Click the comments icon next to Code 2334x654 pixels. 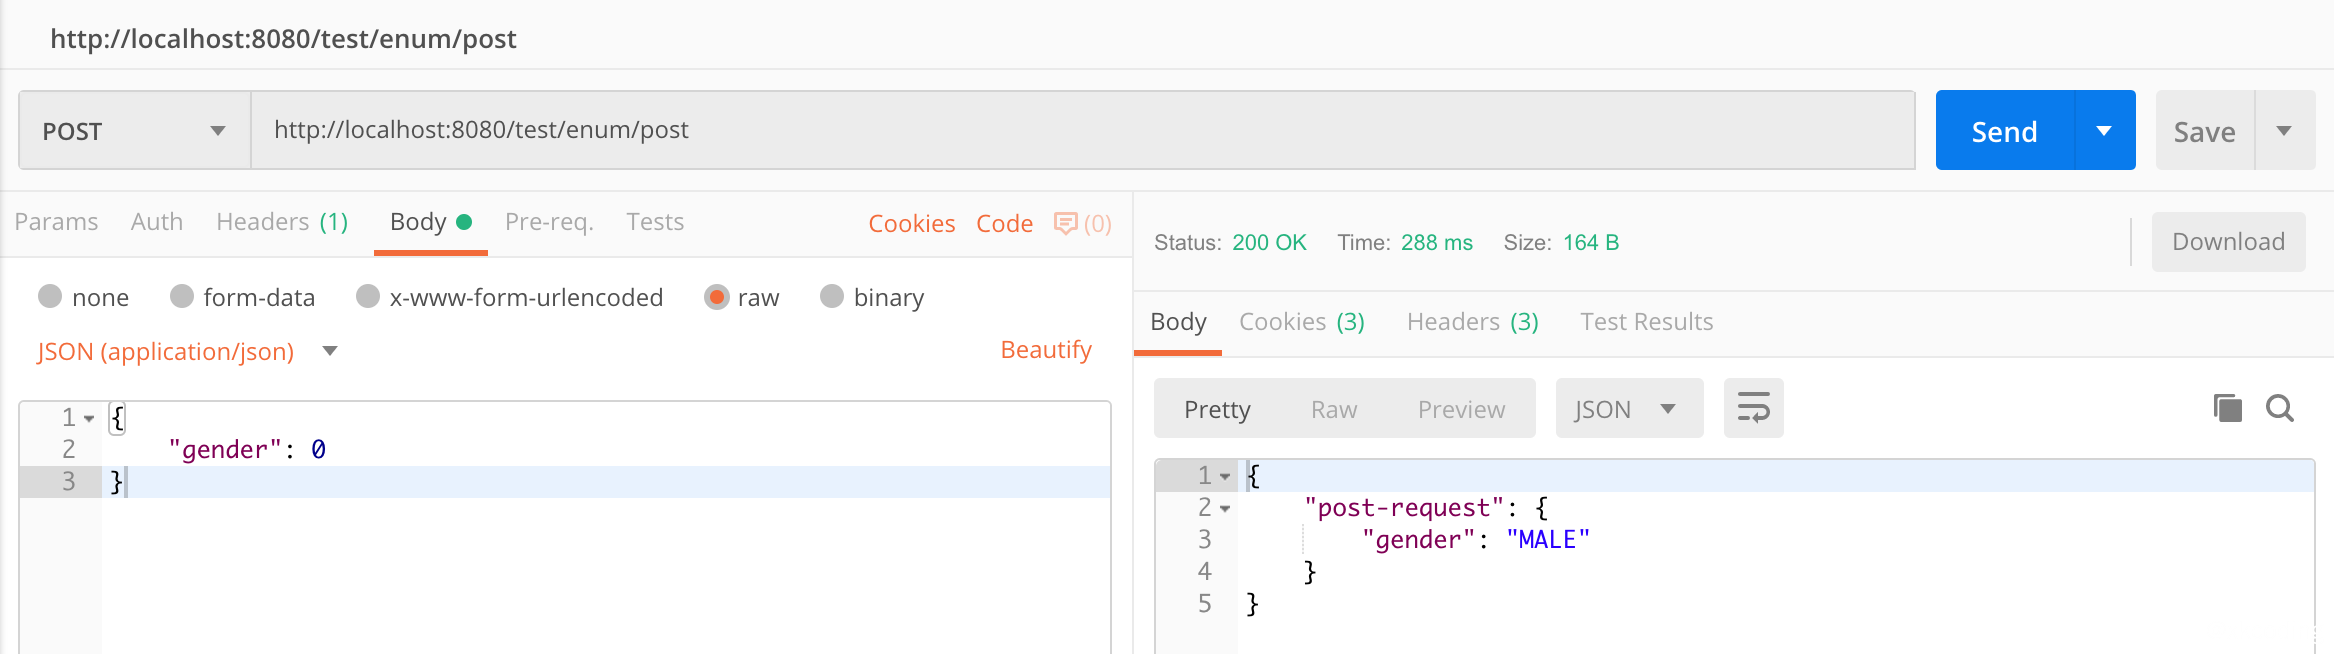(1066, 223)
